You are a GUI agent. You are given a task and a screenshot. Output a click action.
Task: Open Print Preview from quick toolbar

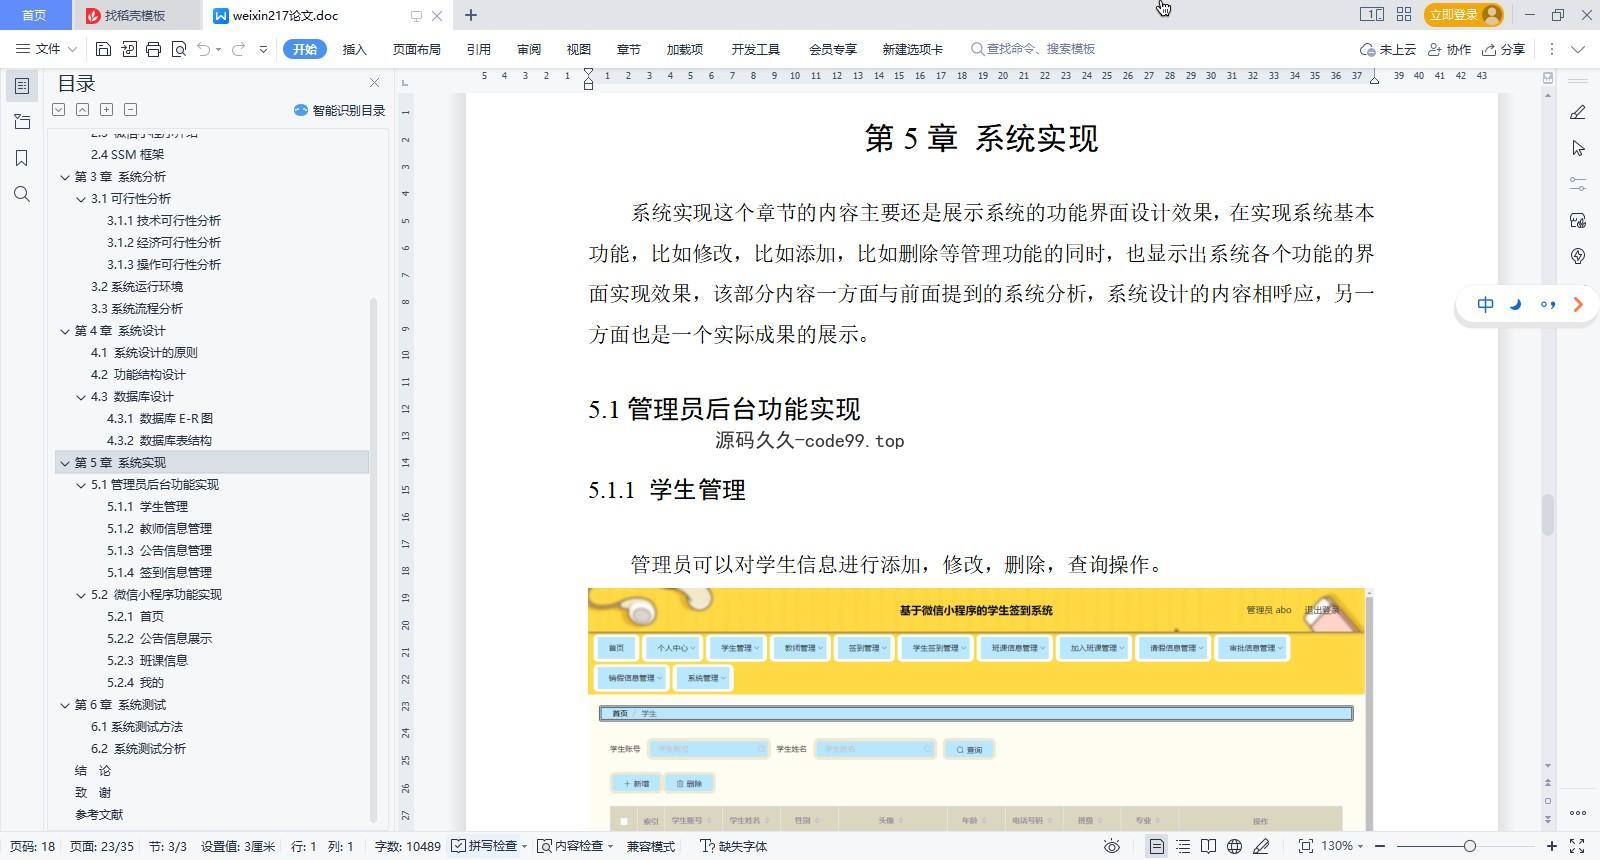click(x=179, y=49)
